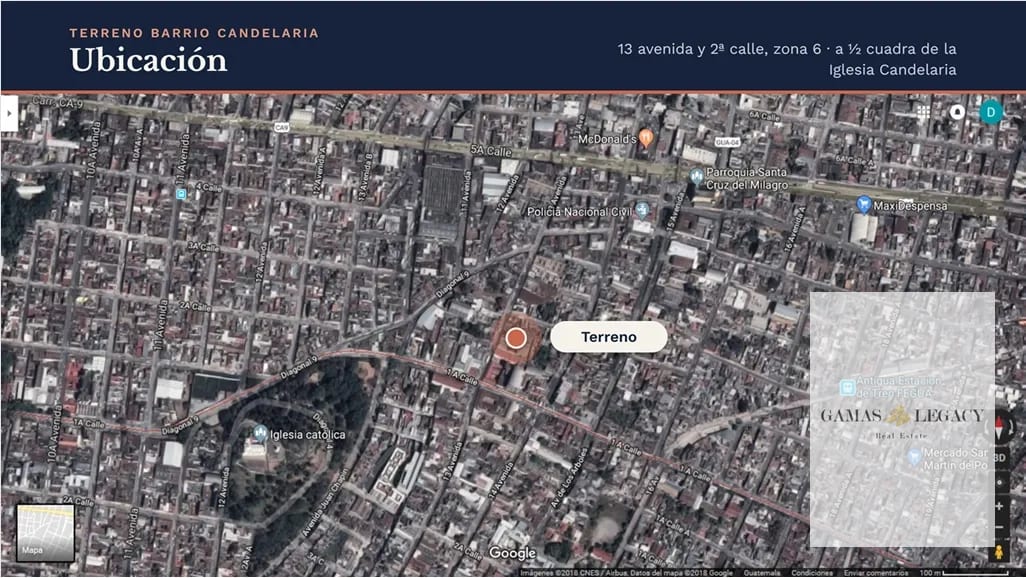
Task: Select the Parroquia Santa Cruz del Milagro marker
Action: coord(697,175)
